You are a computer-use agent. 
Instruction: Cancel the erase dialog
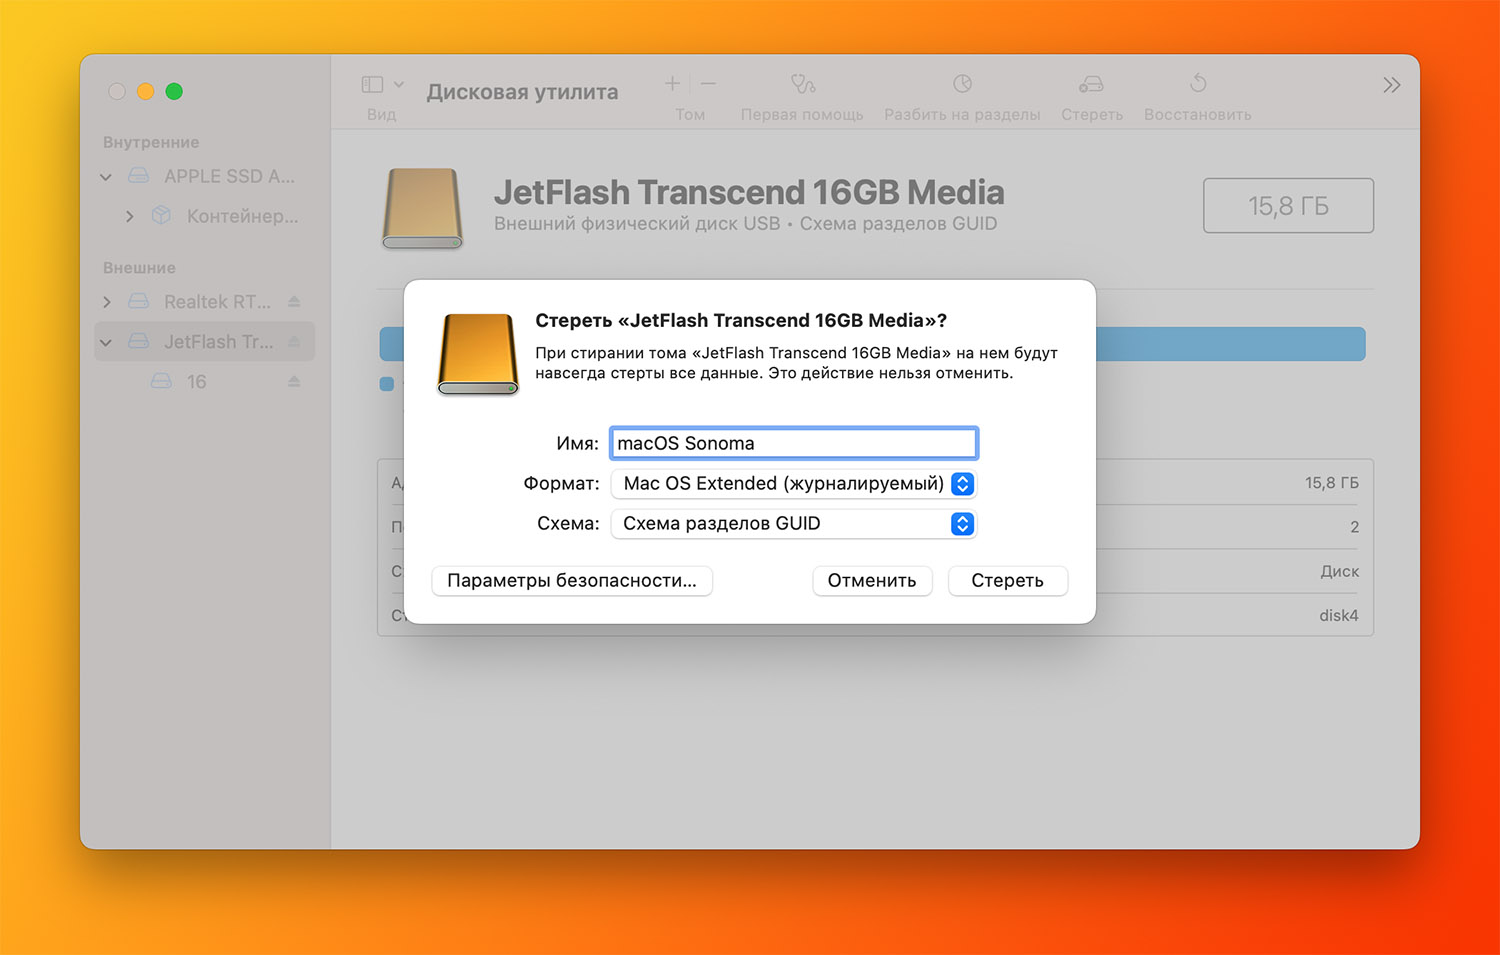tap(872, 581)
